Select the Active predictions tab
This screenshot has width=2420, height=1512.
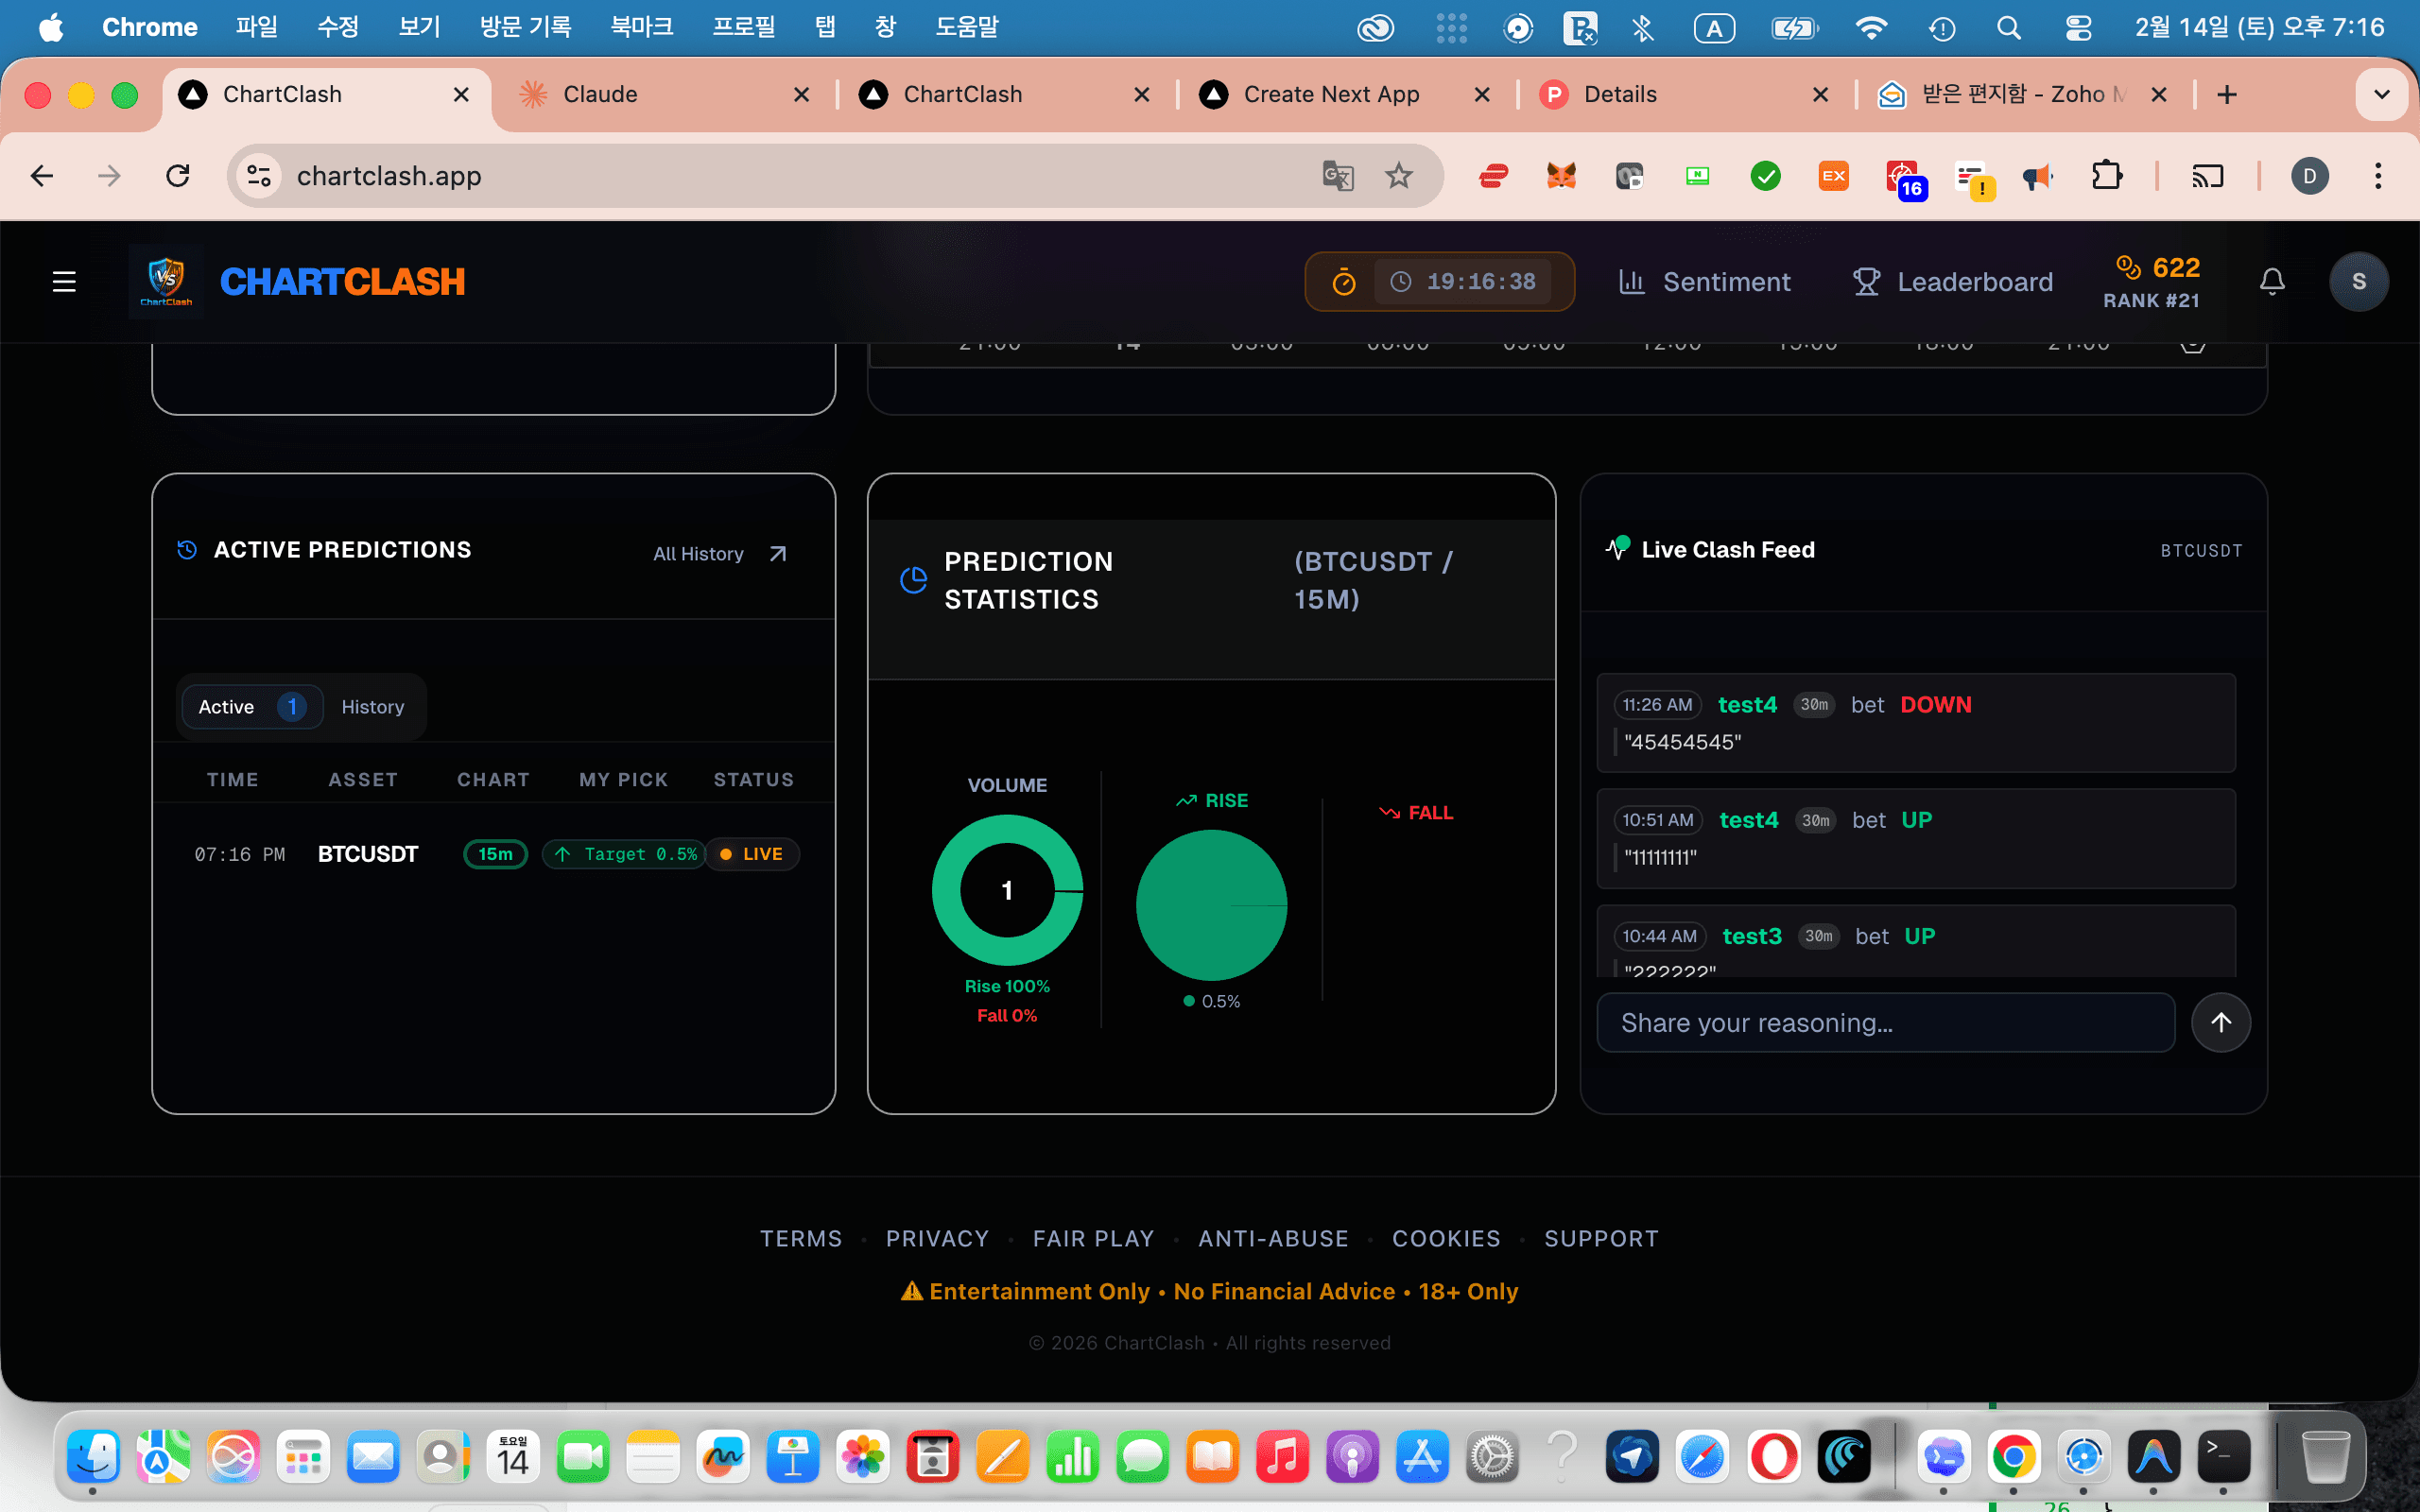pos(240,706)
